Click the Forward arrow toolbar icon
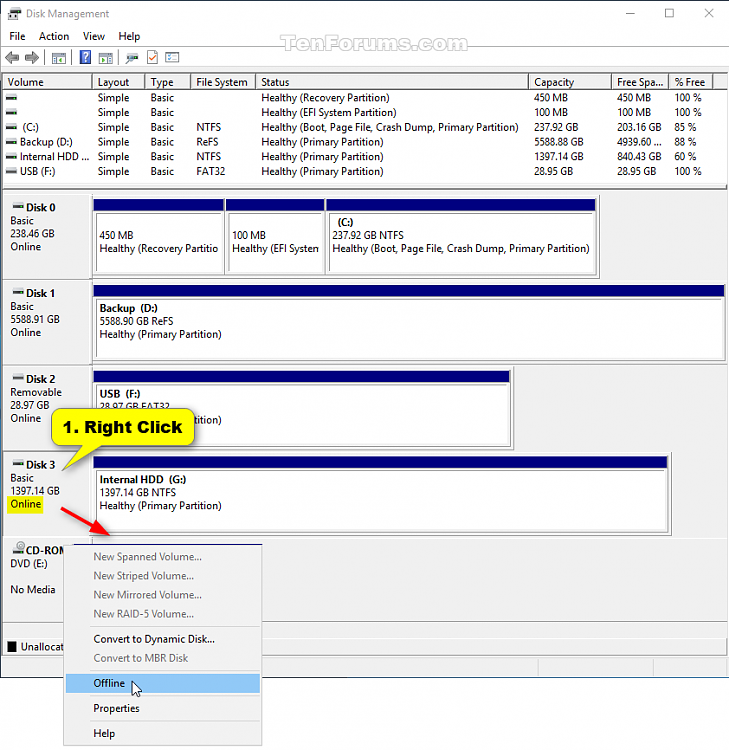Viewport: 729px width, 750px height. click(x=32, y=58)
